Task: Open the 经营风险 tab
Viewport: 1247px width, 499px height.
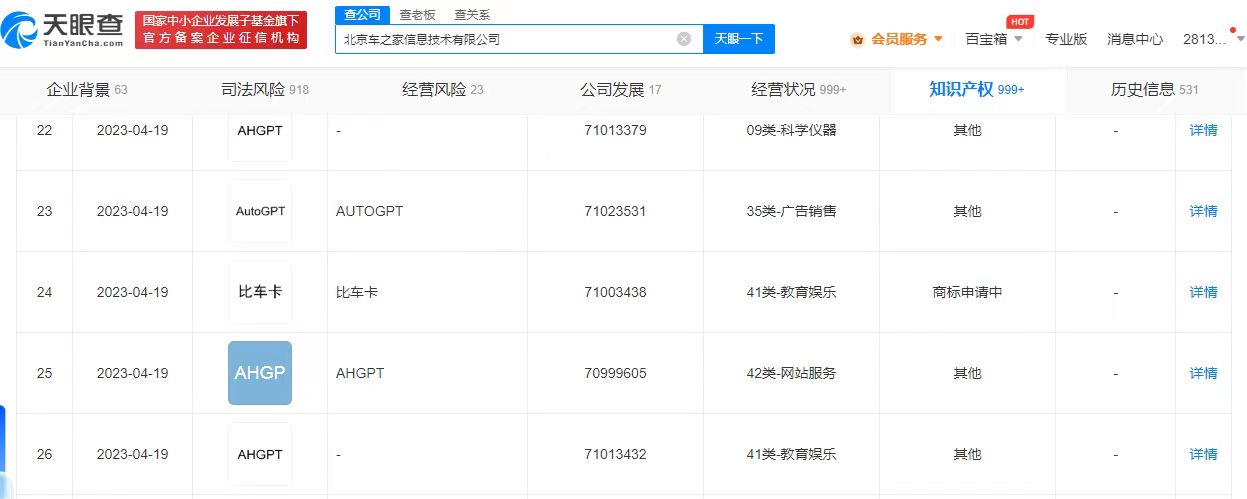Action: pos(443,90)
